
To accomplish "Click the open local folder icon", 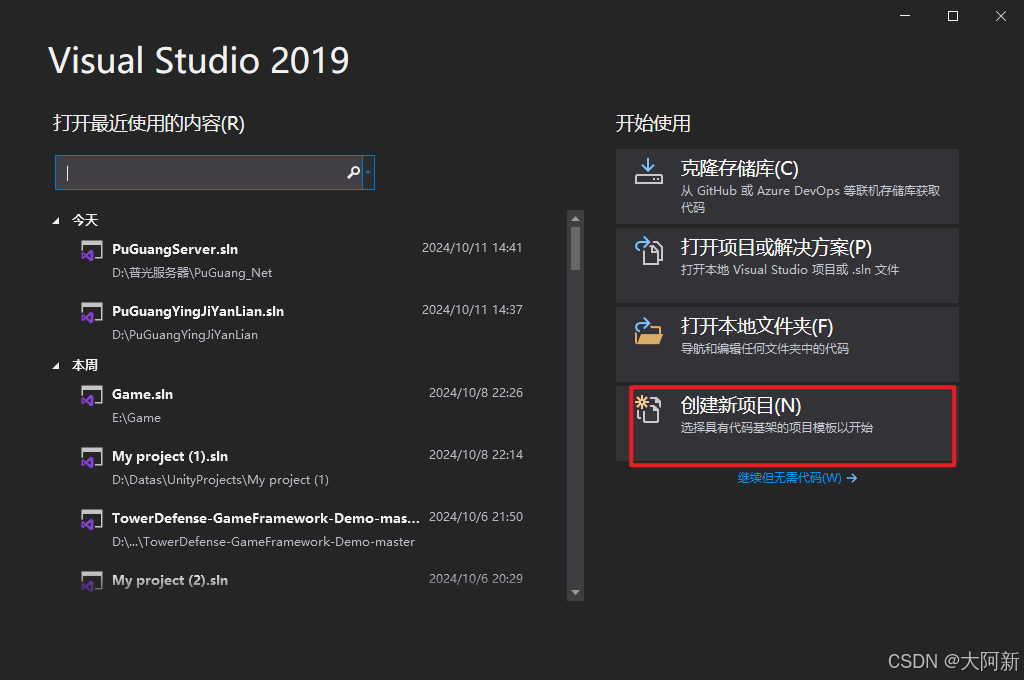I will [648, 331].
